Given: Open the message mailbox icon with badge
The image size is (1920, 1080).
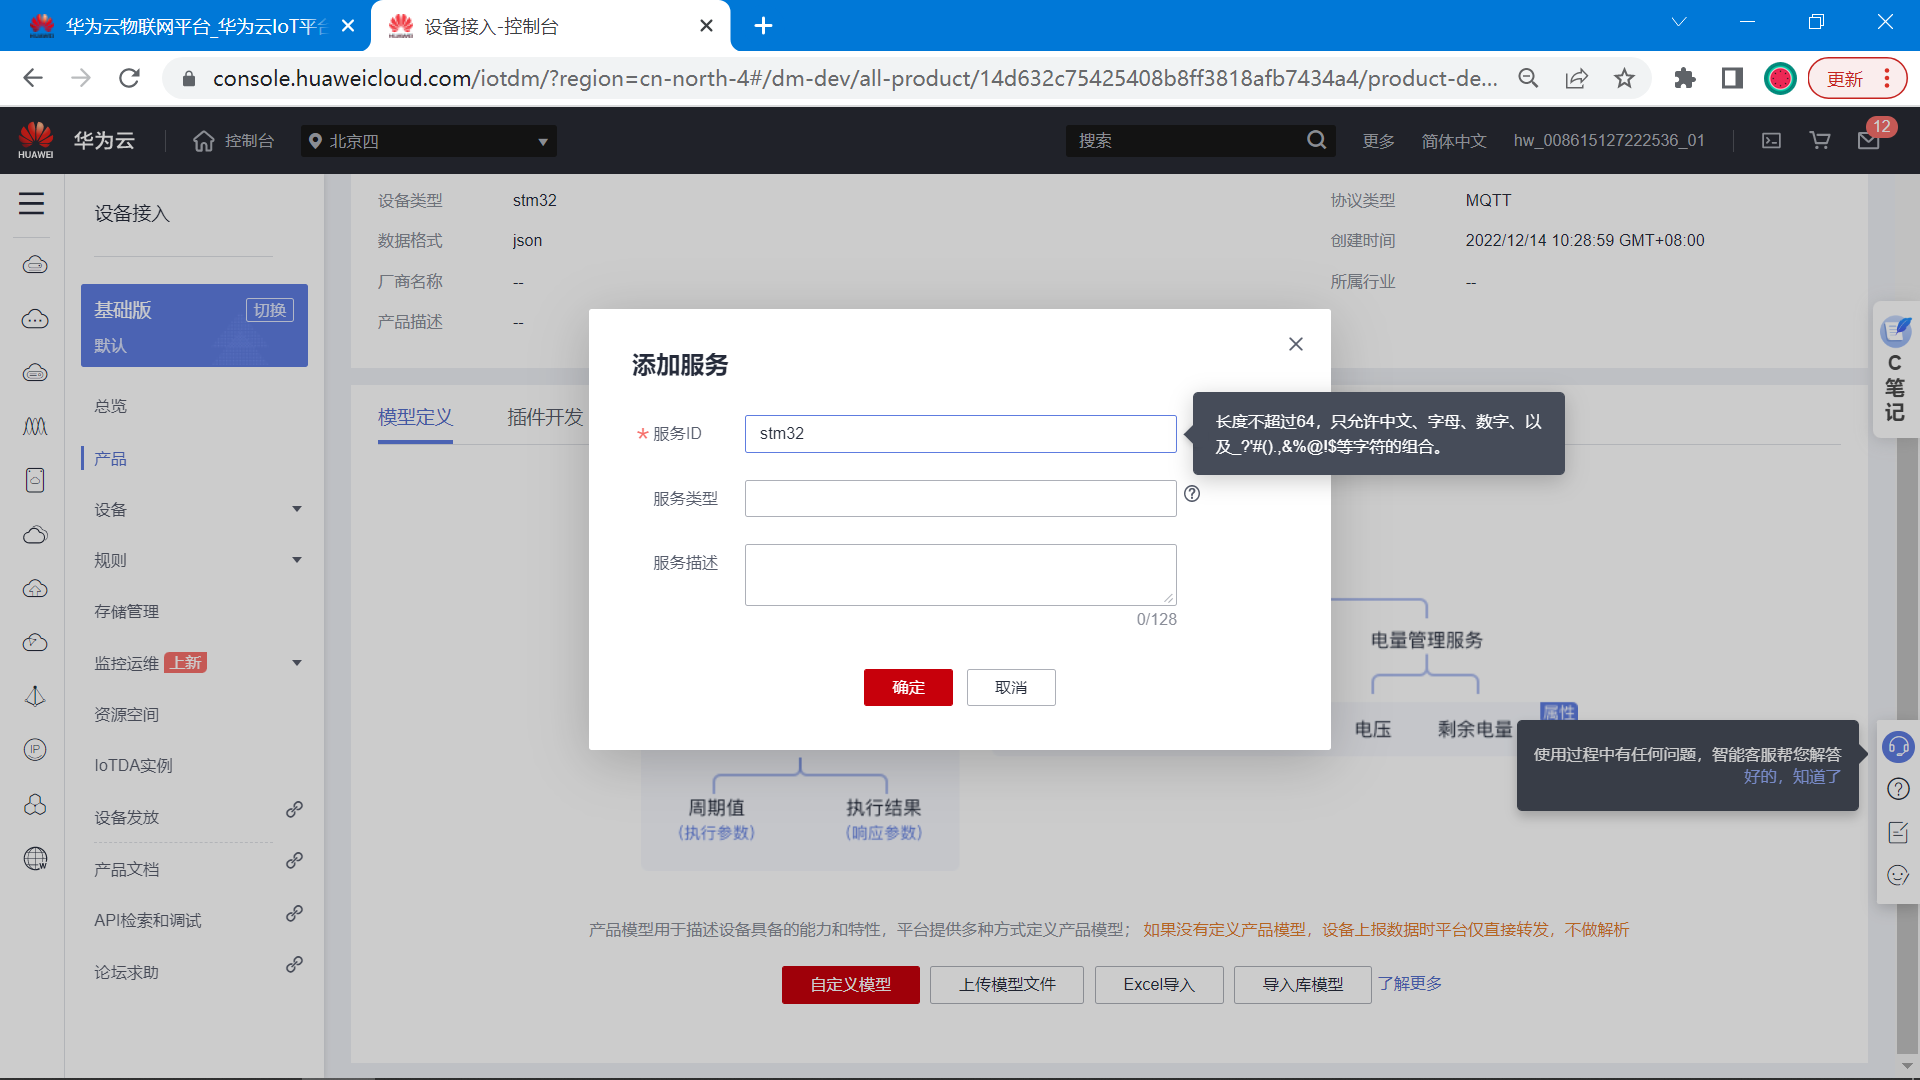Looking at the screenshot, I should coord(1868,141).
